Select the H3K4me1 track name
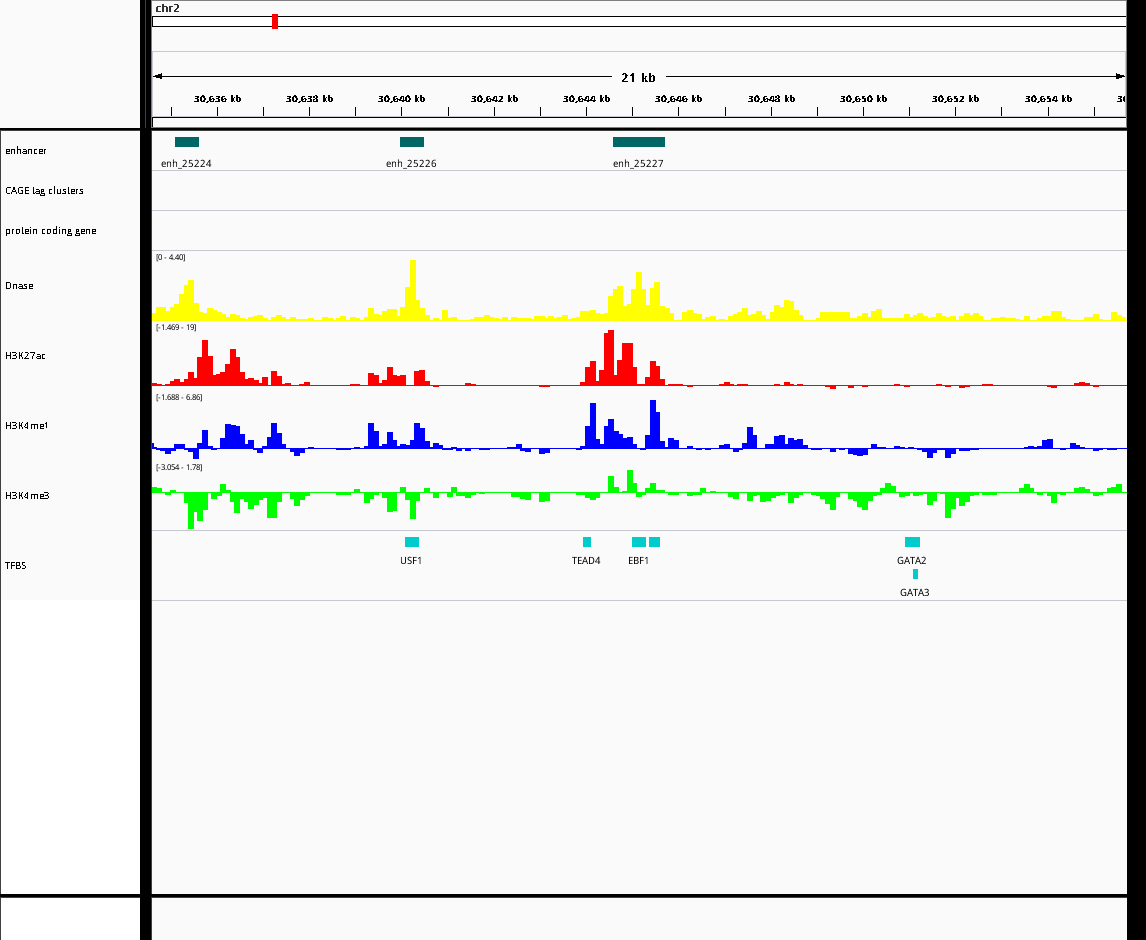1146x940 pixels. pos(27,426)
